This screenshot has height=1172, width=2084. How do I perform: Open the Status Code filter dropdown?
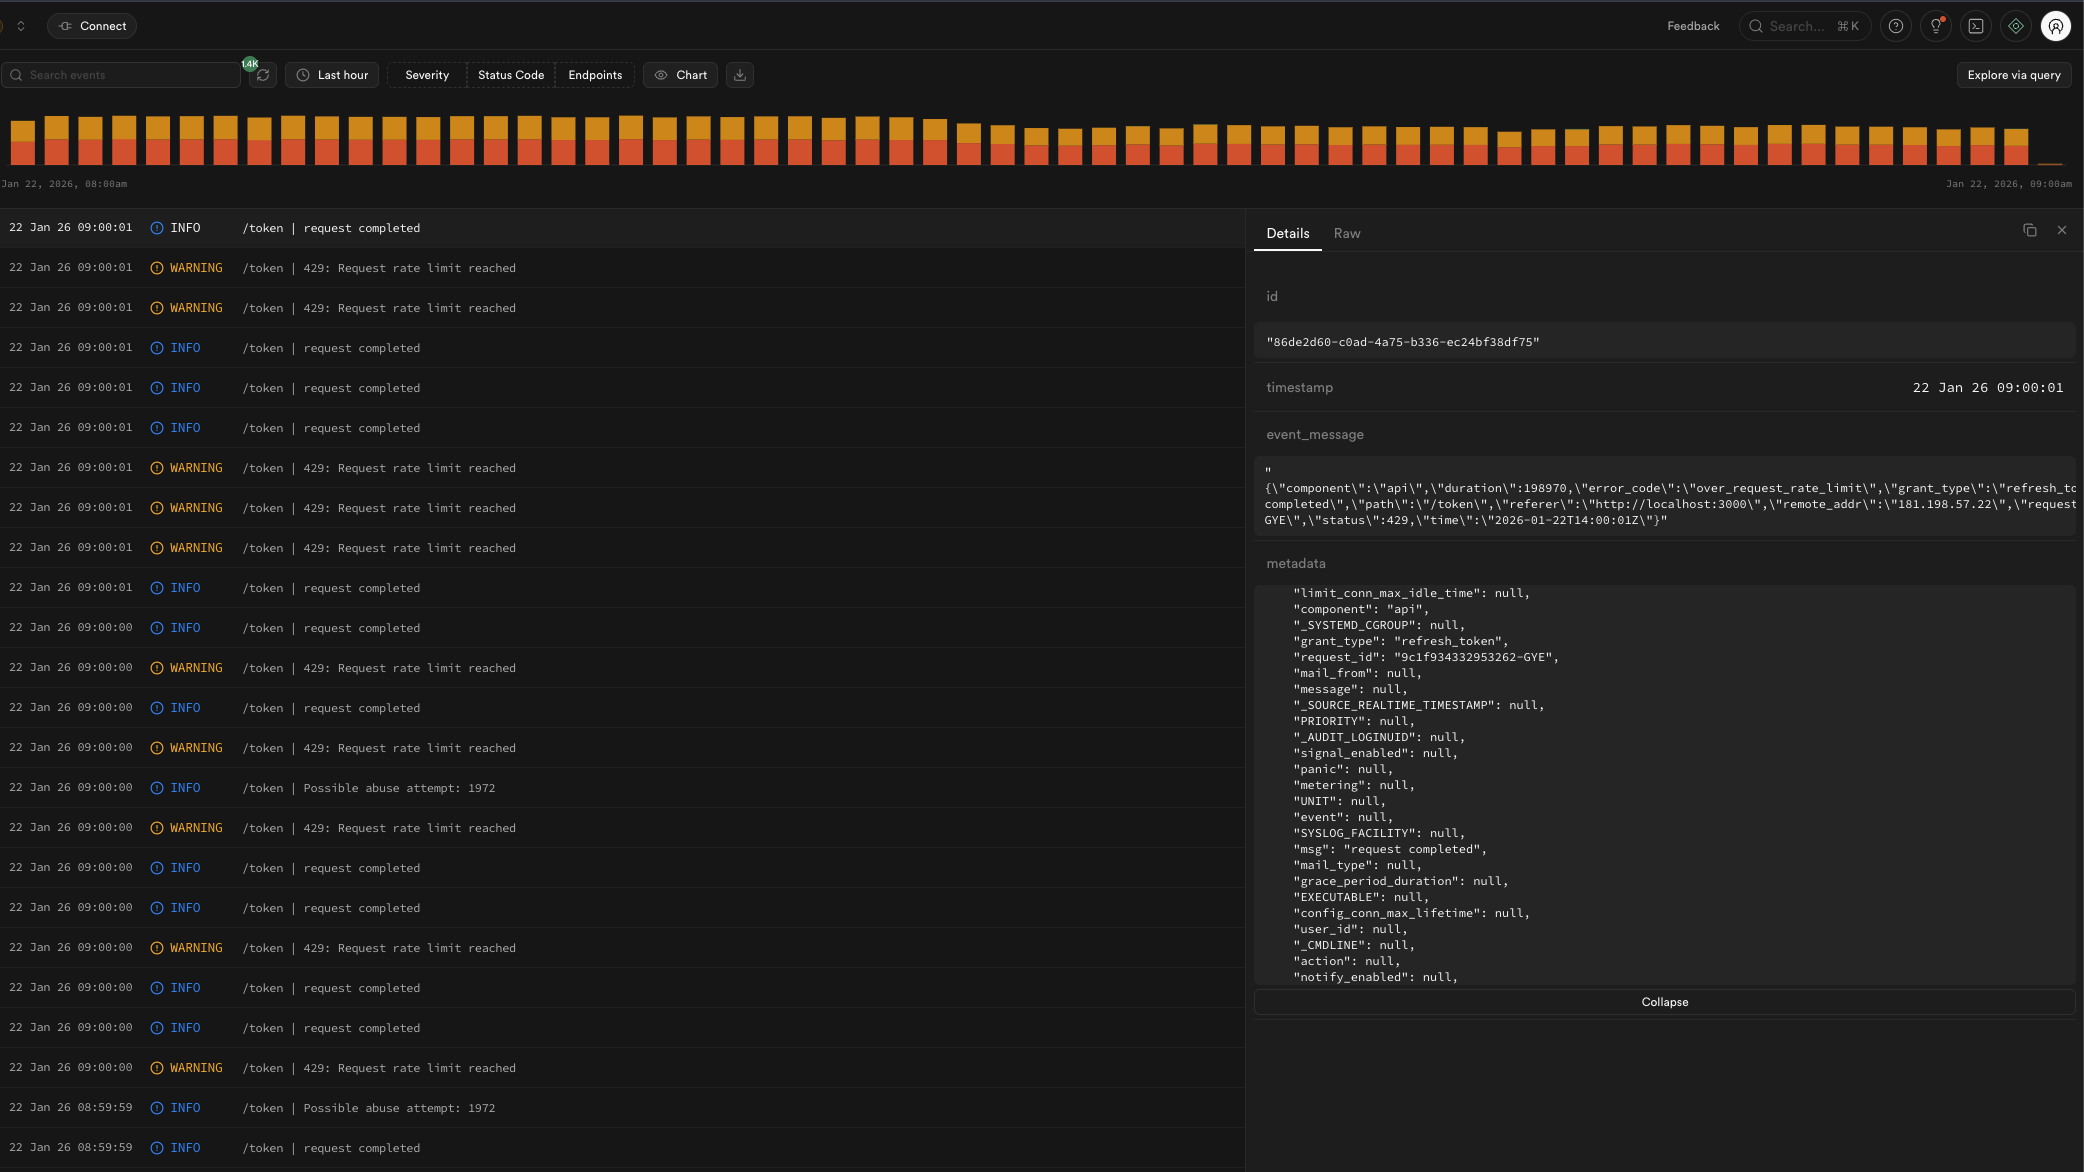[x=511, y=75]
